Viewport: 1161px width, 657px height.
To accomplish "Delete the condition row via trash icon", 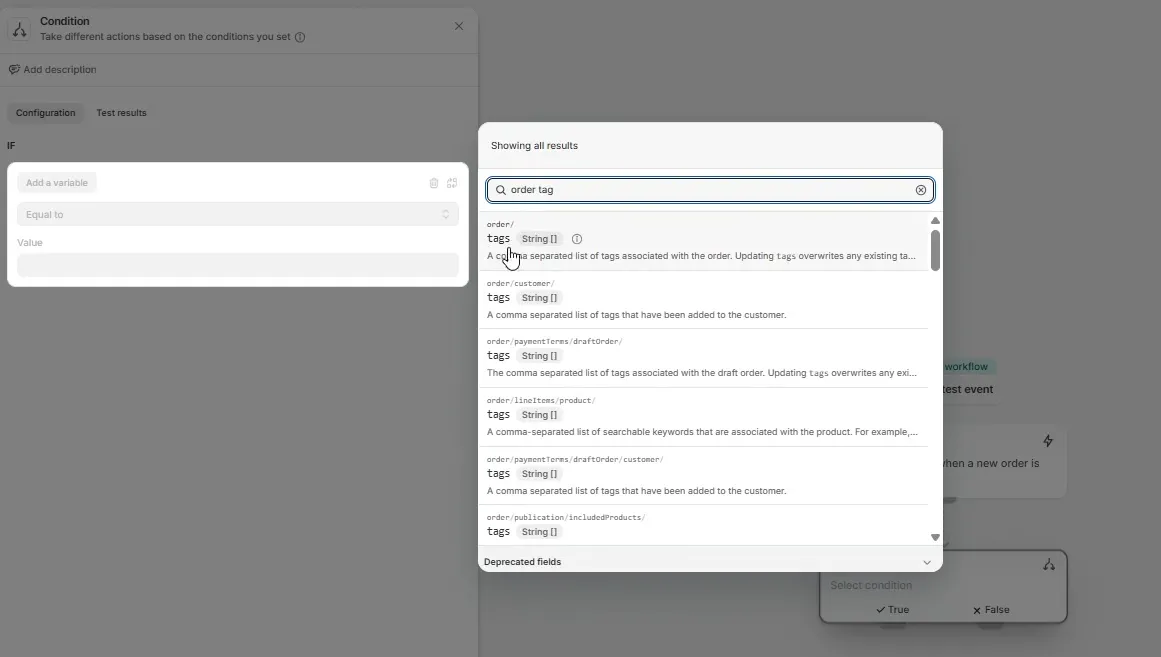I will click(x=434, y=183).
